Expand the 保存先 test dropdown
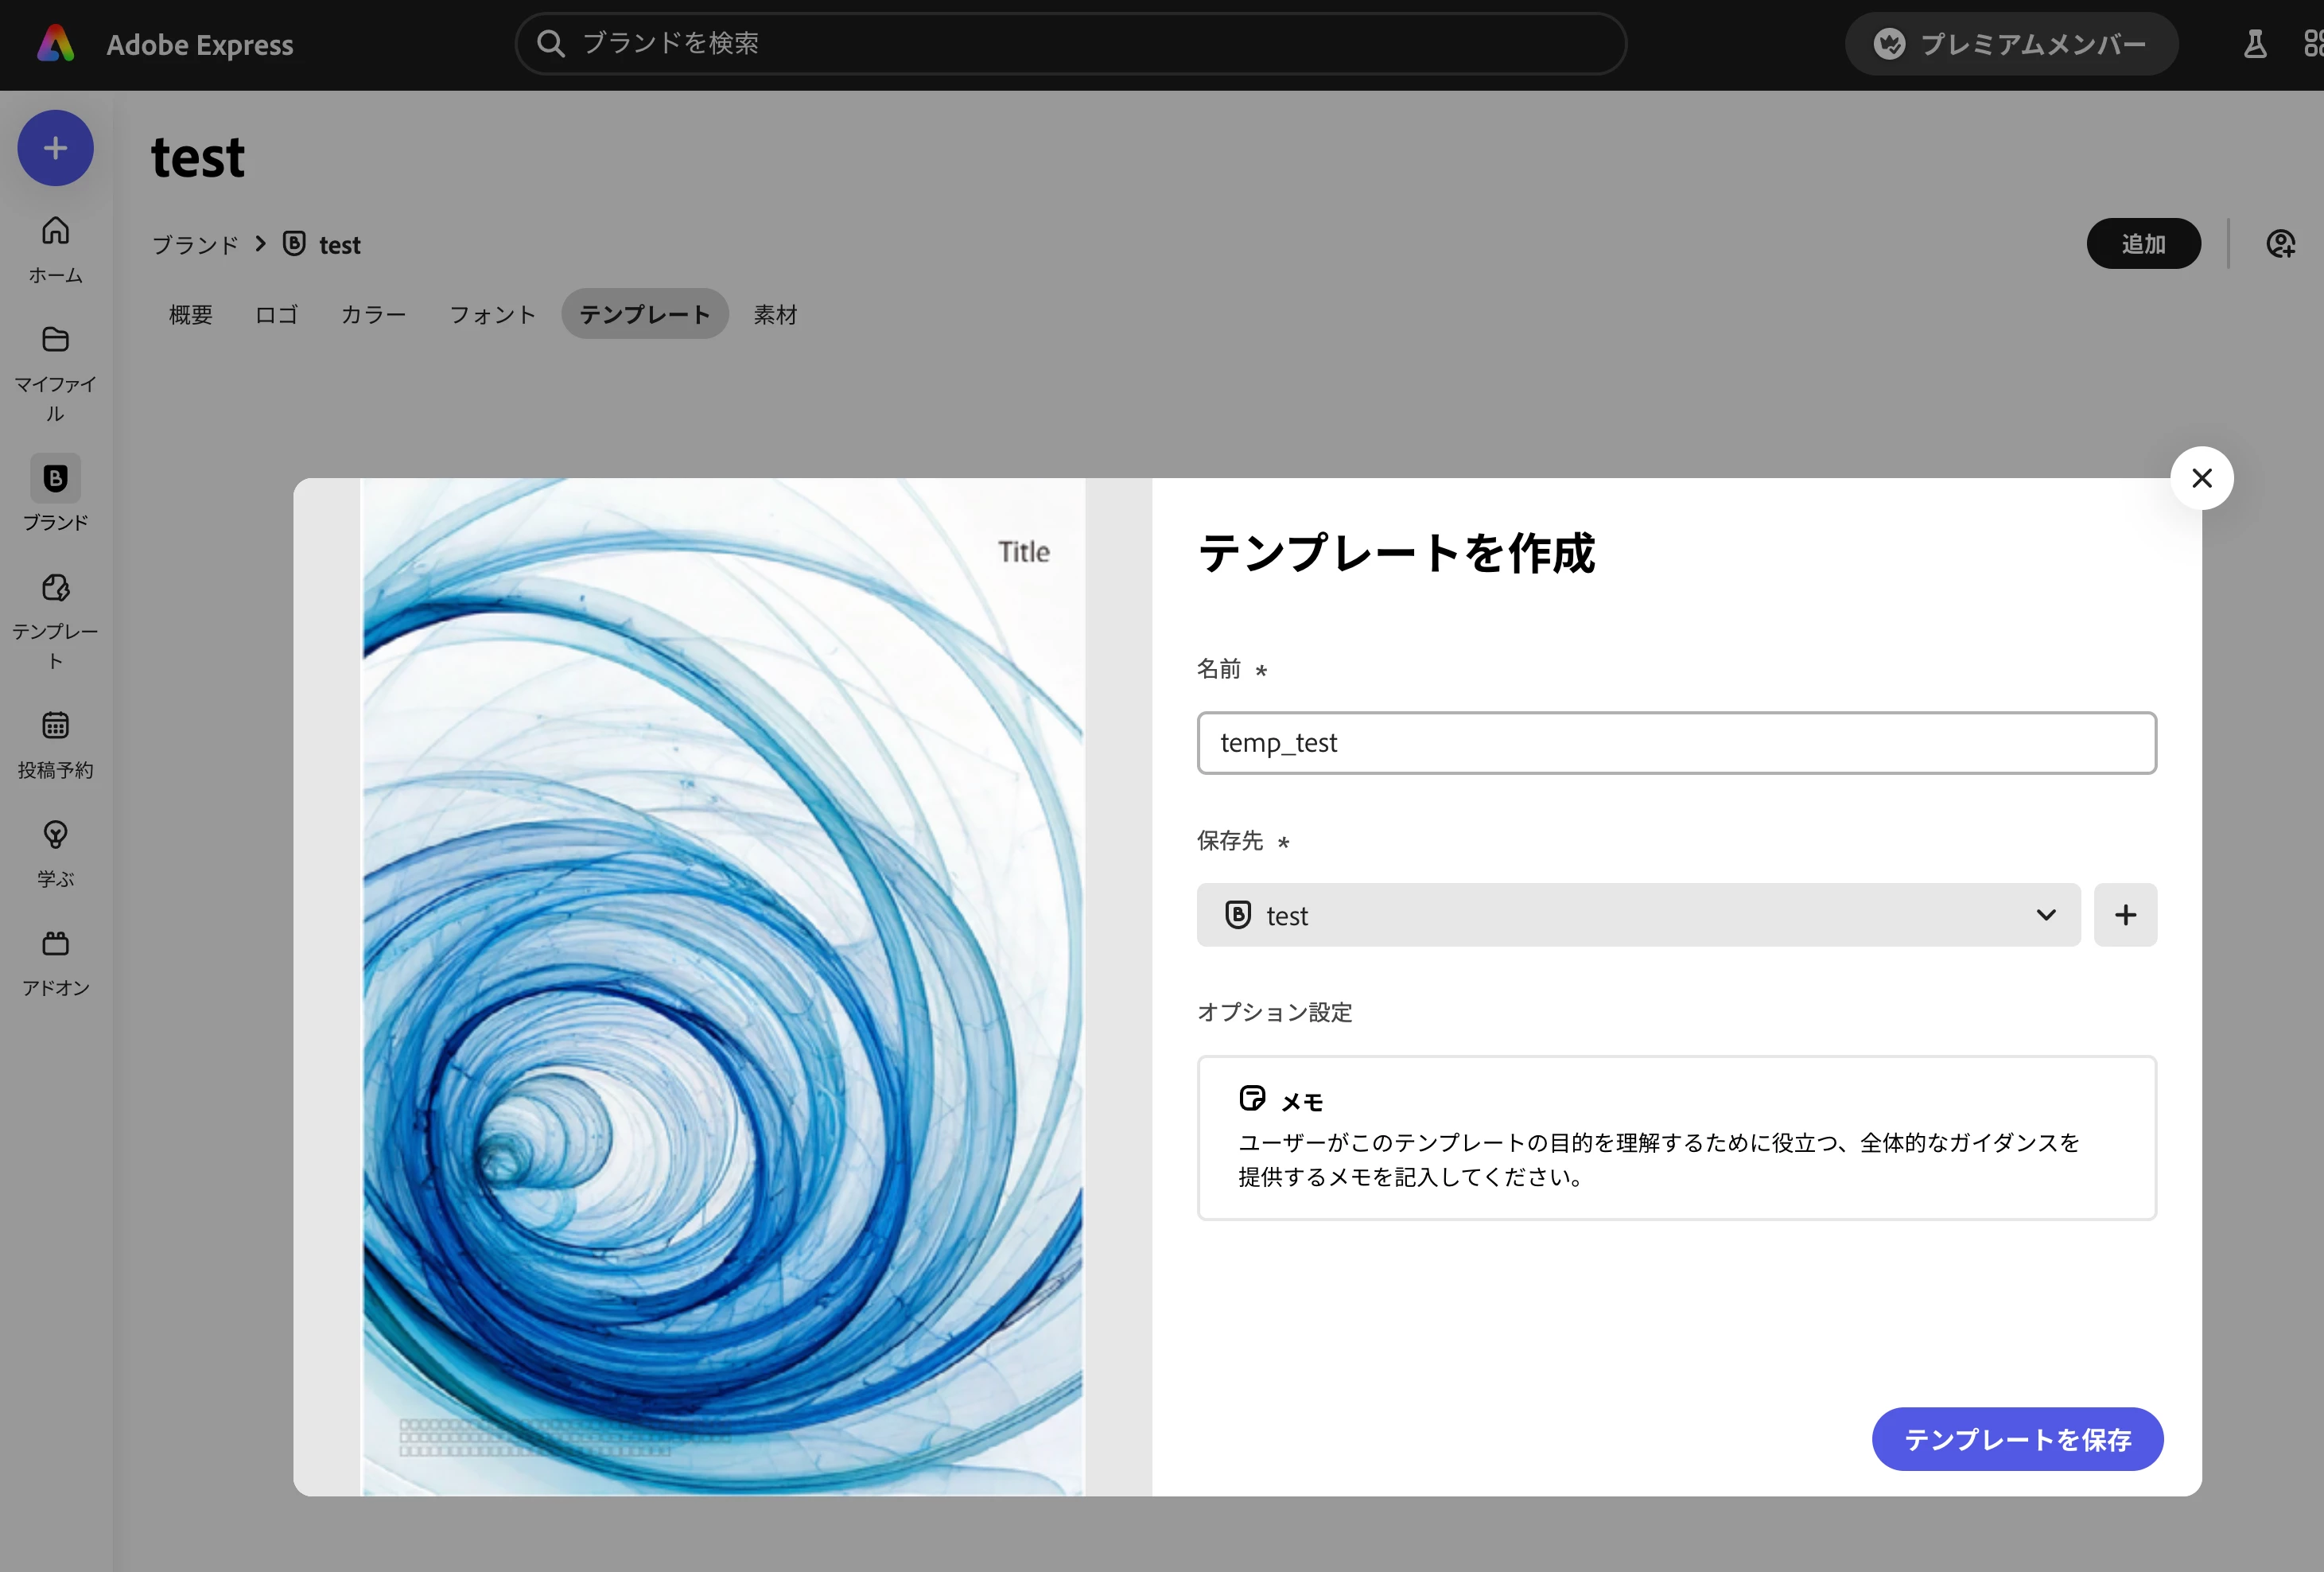 tap(1638, 915)
